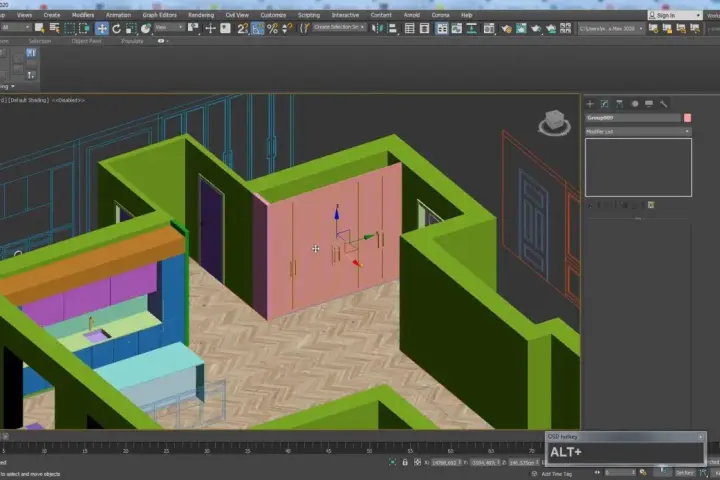Image resolution: width=720 pixels, height=480 pixels.
Task: Click the Sign In button
Action: (x=675, y=15)
